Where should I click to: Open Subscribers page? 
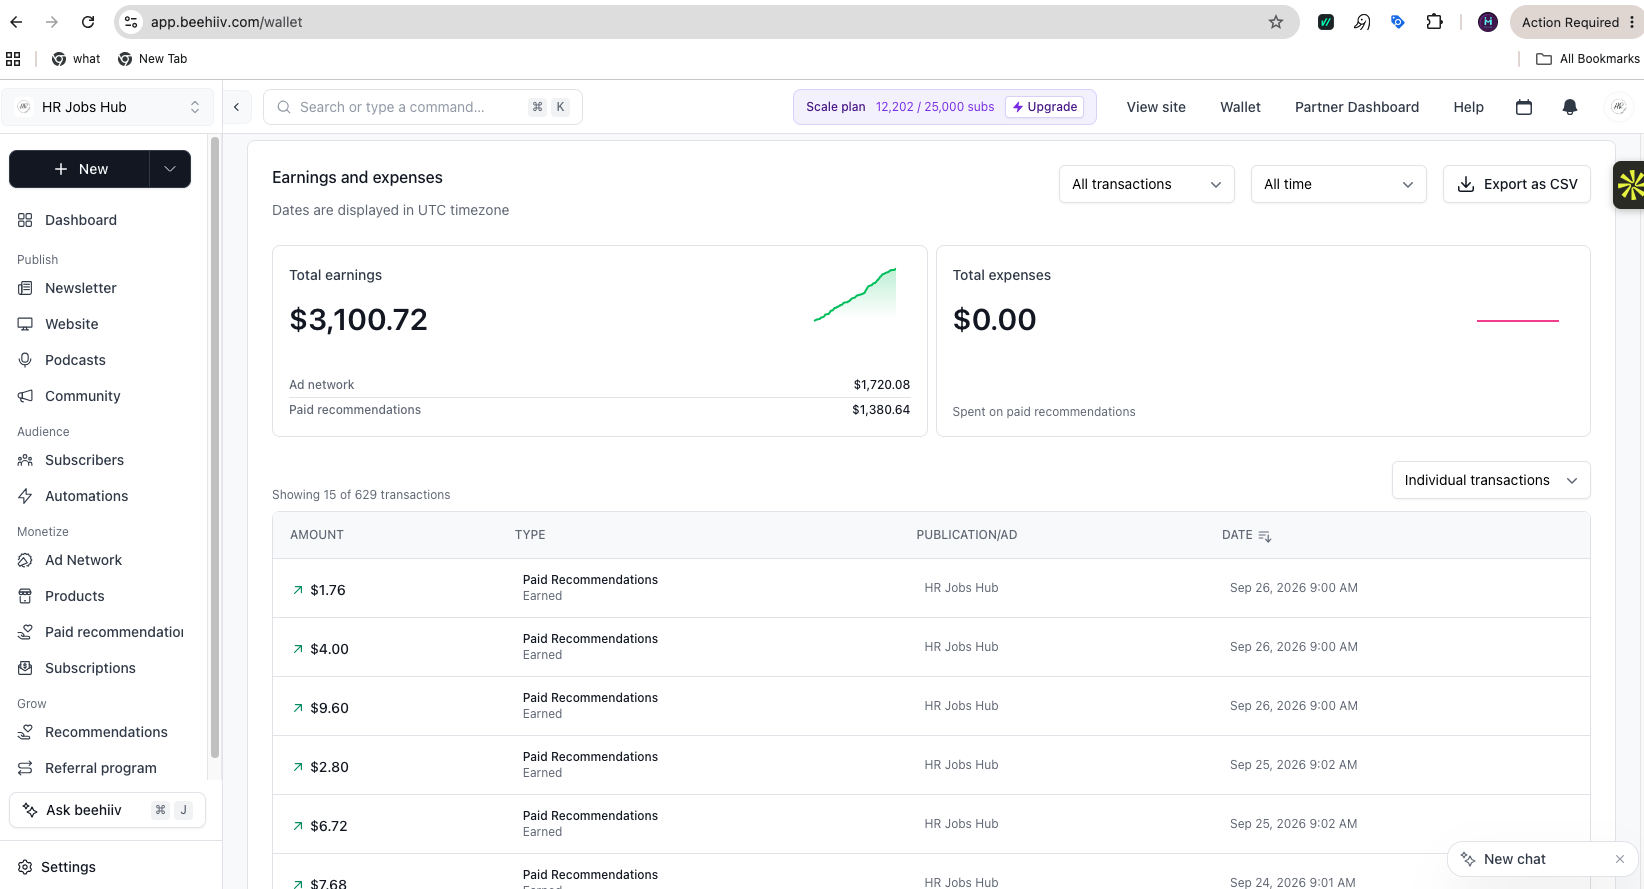[71, 460]
